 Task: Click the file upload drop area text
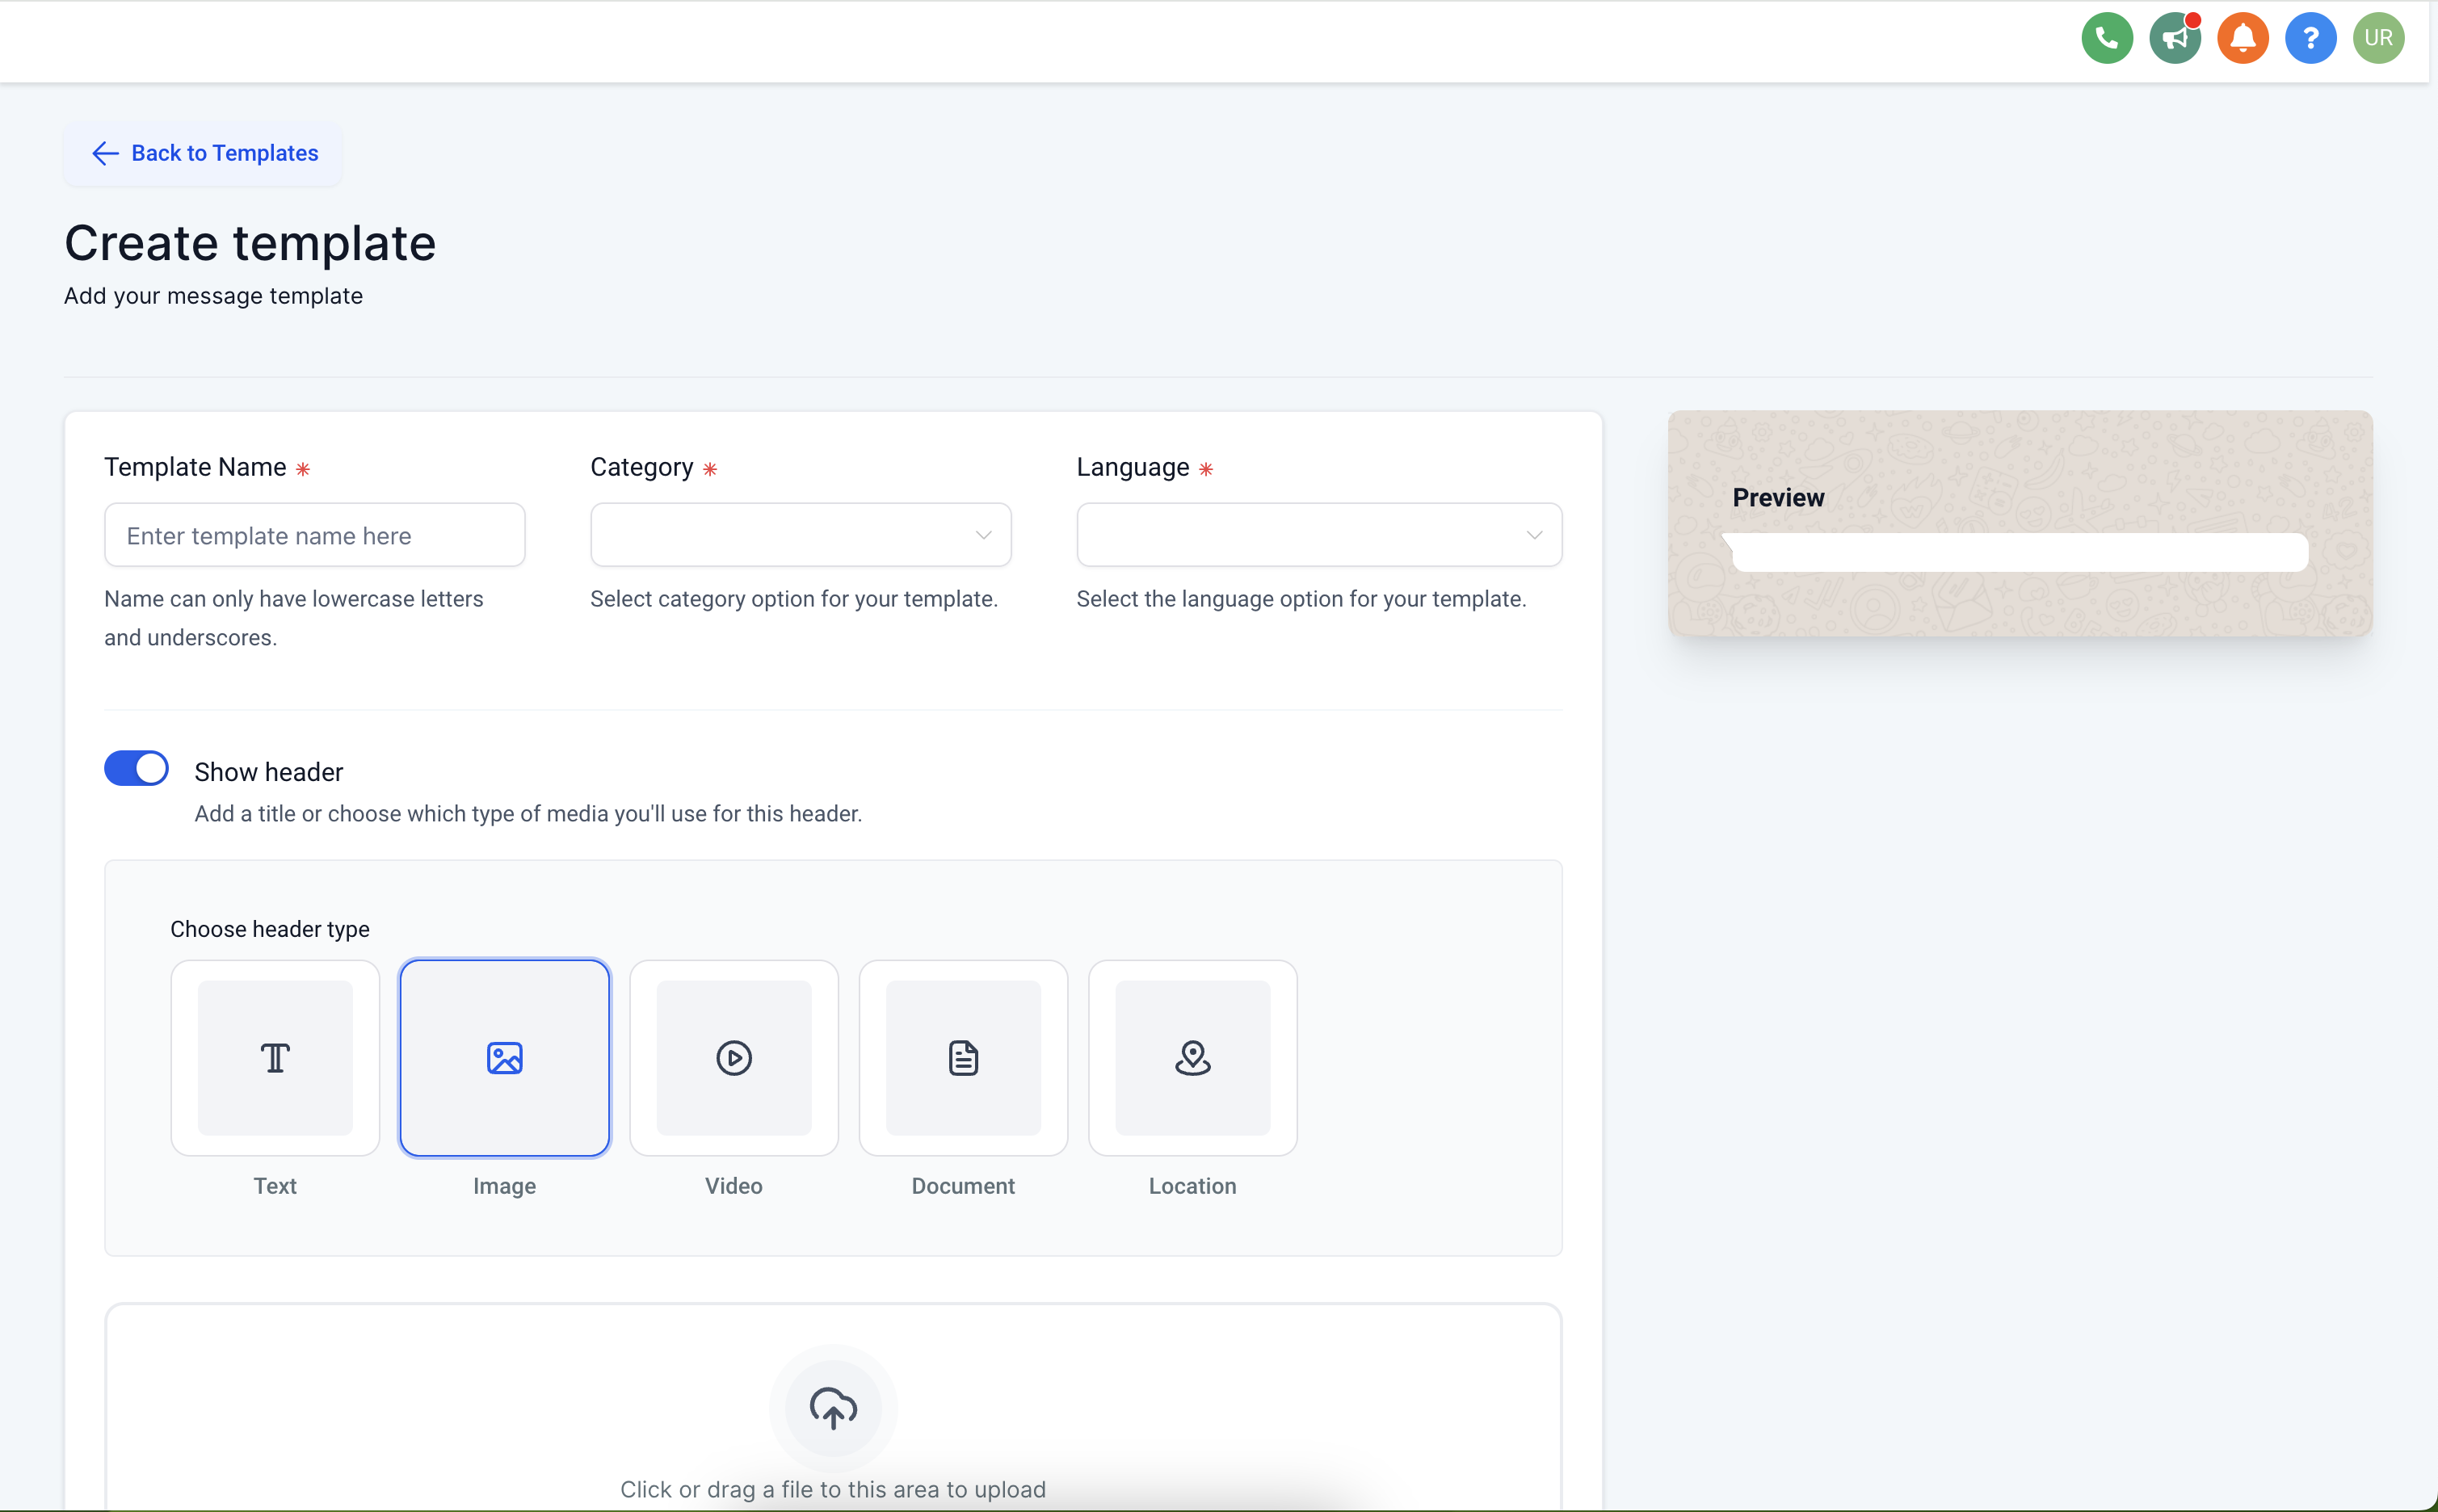point(833,1489)
